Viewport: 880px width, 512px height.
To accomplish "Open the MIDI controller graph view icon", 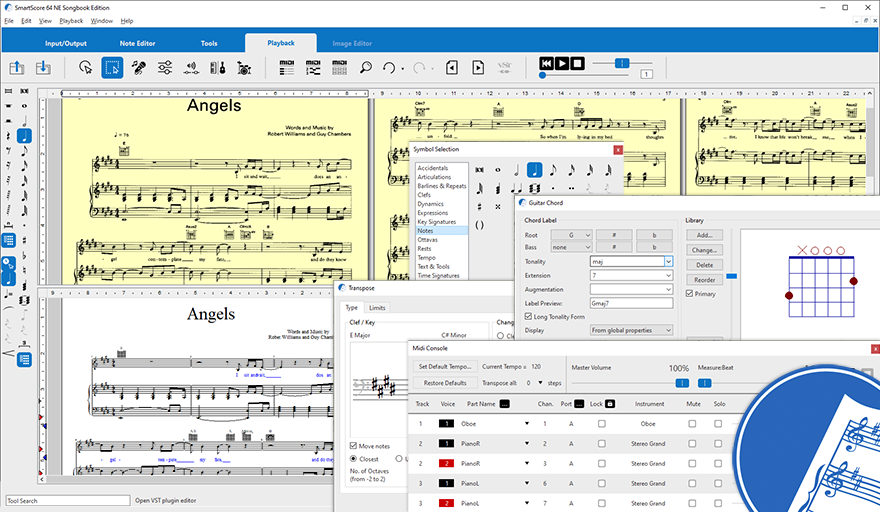I will (313, 68).
